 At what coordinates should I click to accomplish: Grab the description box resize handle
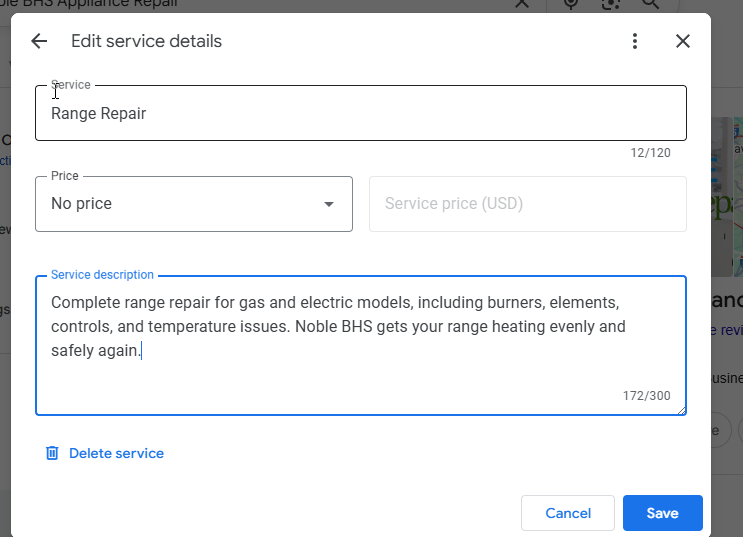(x=682, y=409)
